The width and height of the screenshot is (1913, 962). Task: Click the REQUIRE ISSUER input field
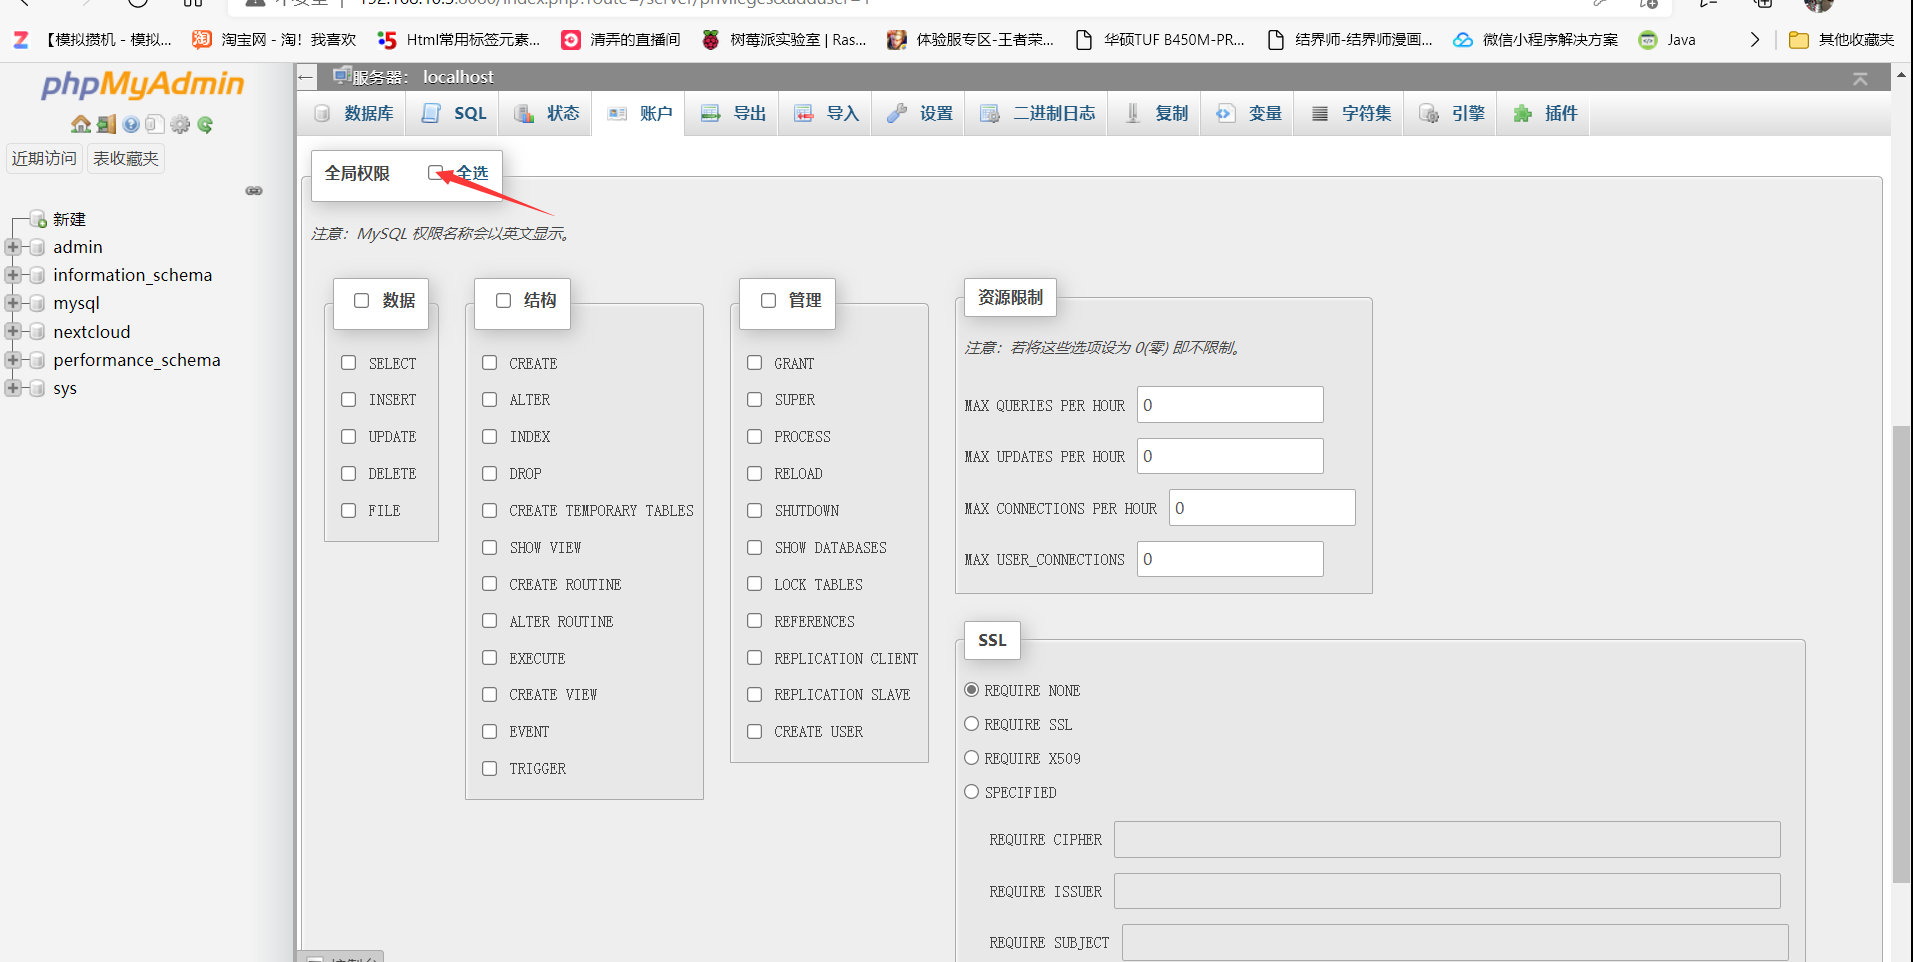tap(1447, 891)
